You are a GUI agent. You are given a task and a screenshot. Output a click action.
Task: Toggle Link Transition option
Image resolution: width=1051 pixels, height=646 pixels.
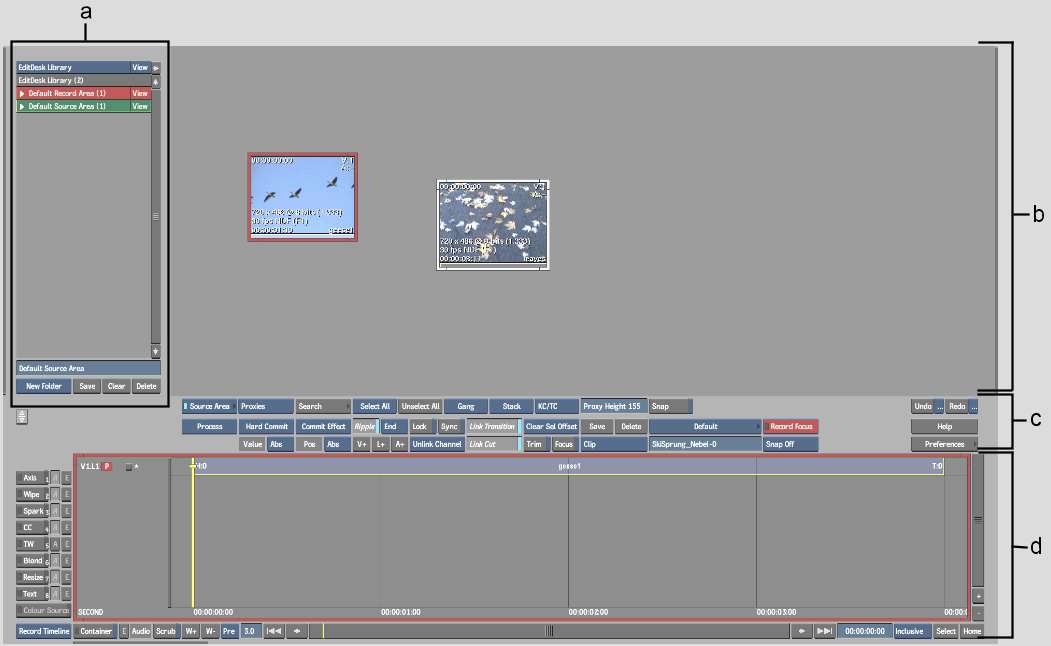click(x=493, y=426)
